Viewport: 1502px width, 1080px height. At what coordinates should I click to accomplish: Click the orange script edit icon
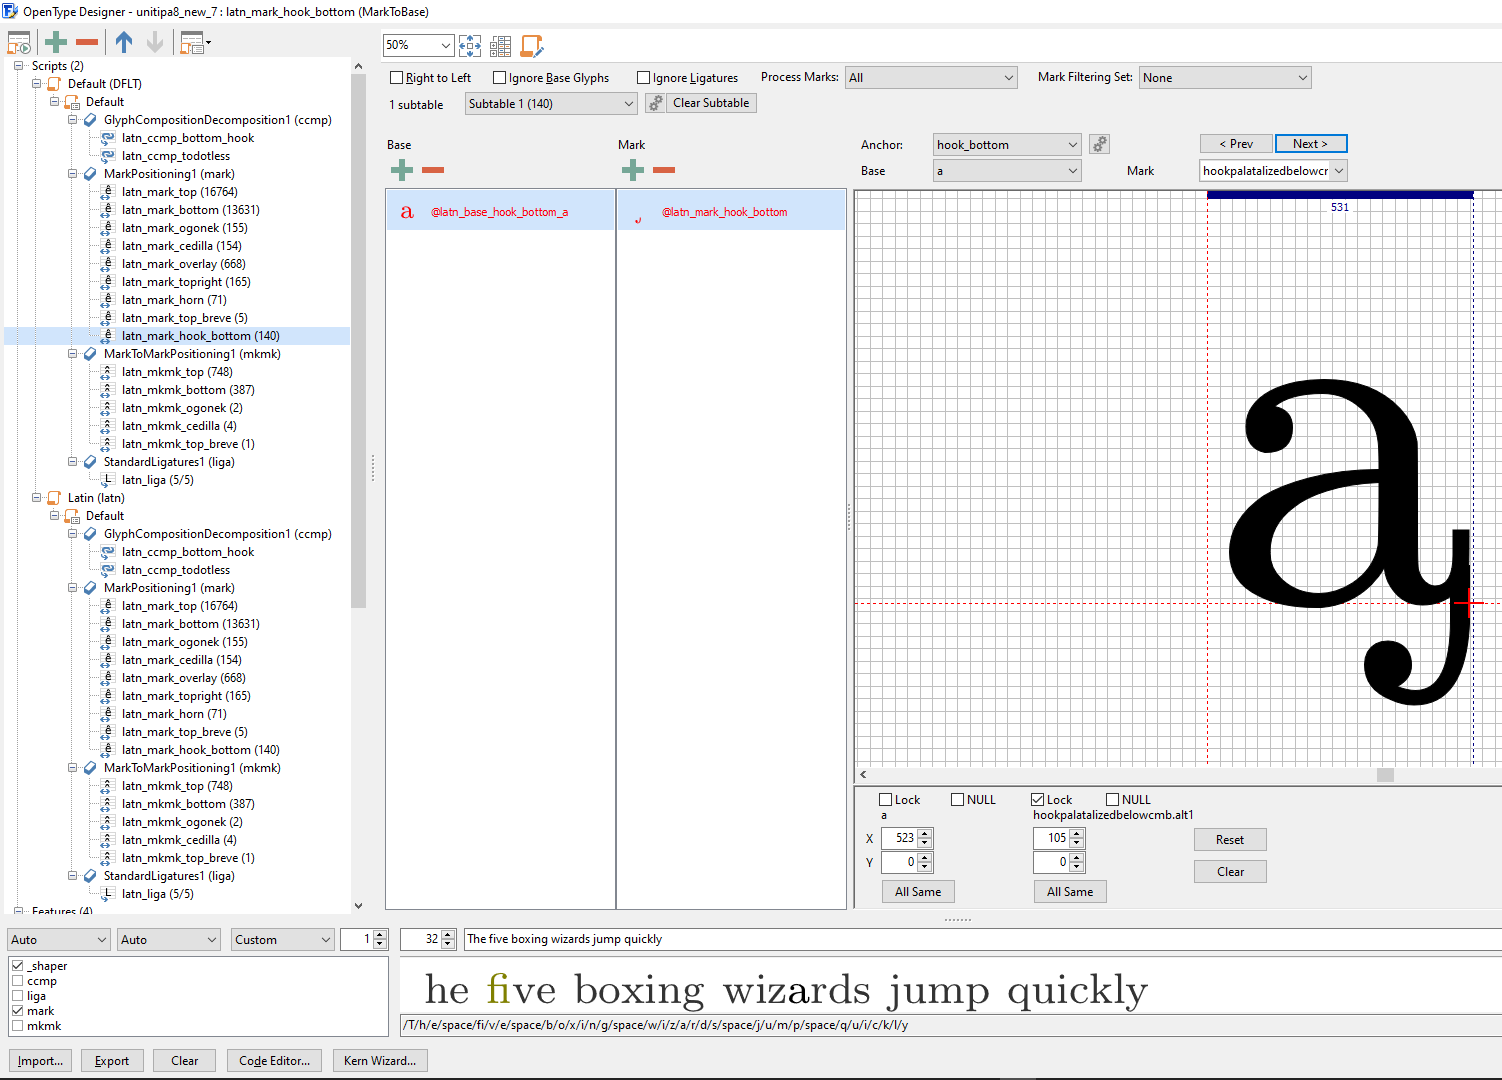pyautogui.click(x=532, y=45)
